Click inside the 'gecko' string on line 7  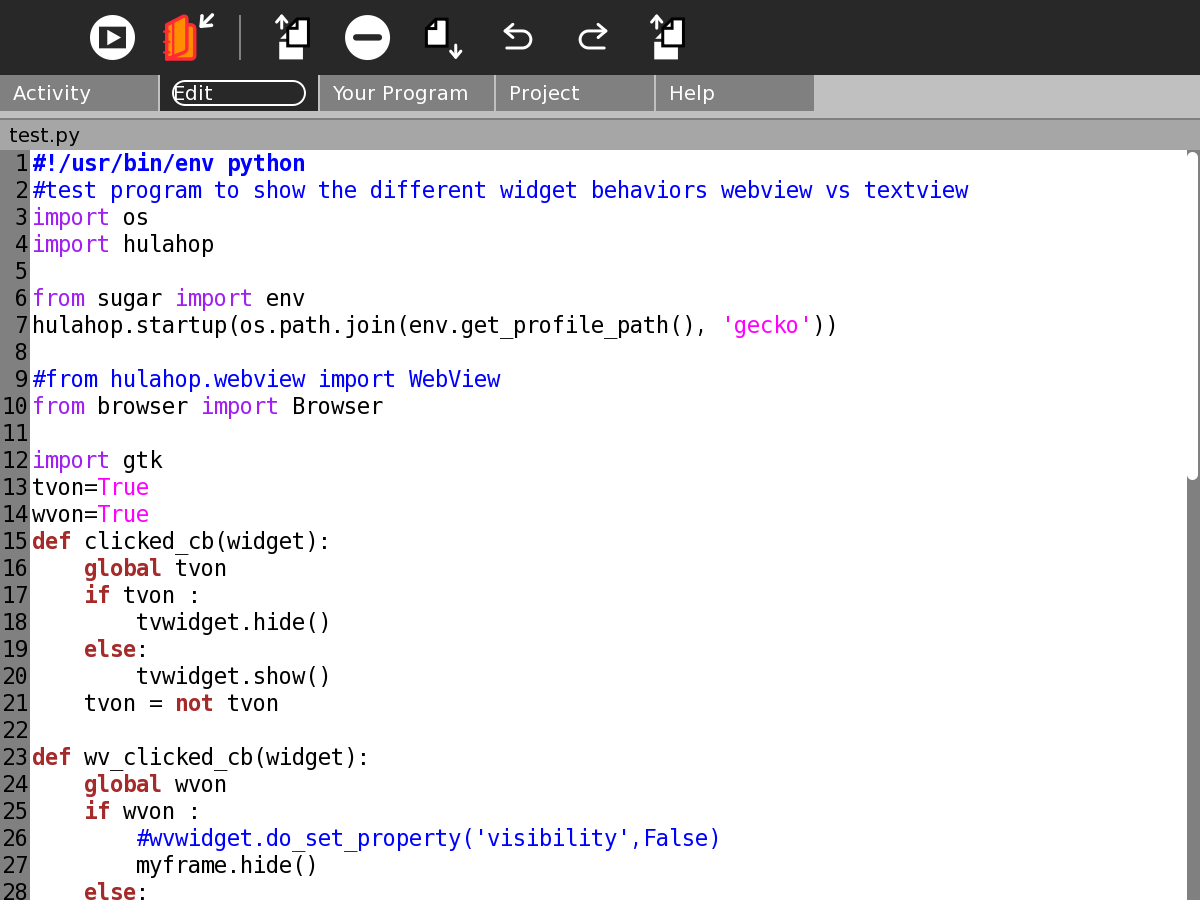[766, 325]
